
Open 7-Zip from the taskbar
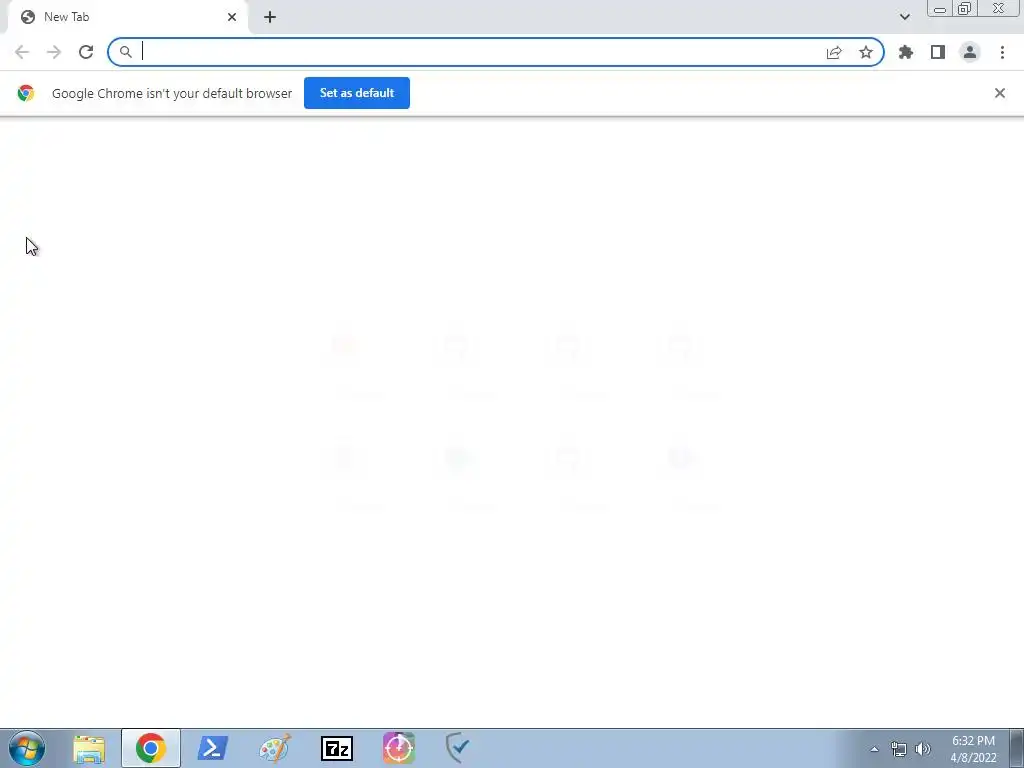[x=337, y=748]
